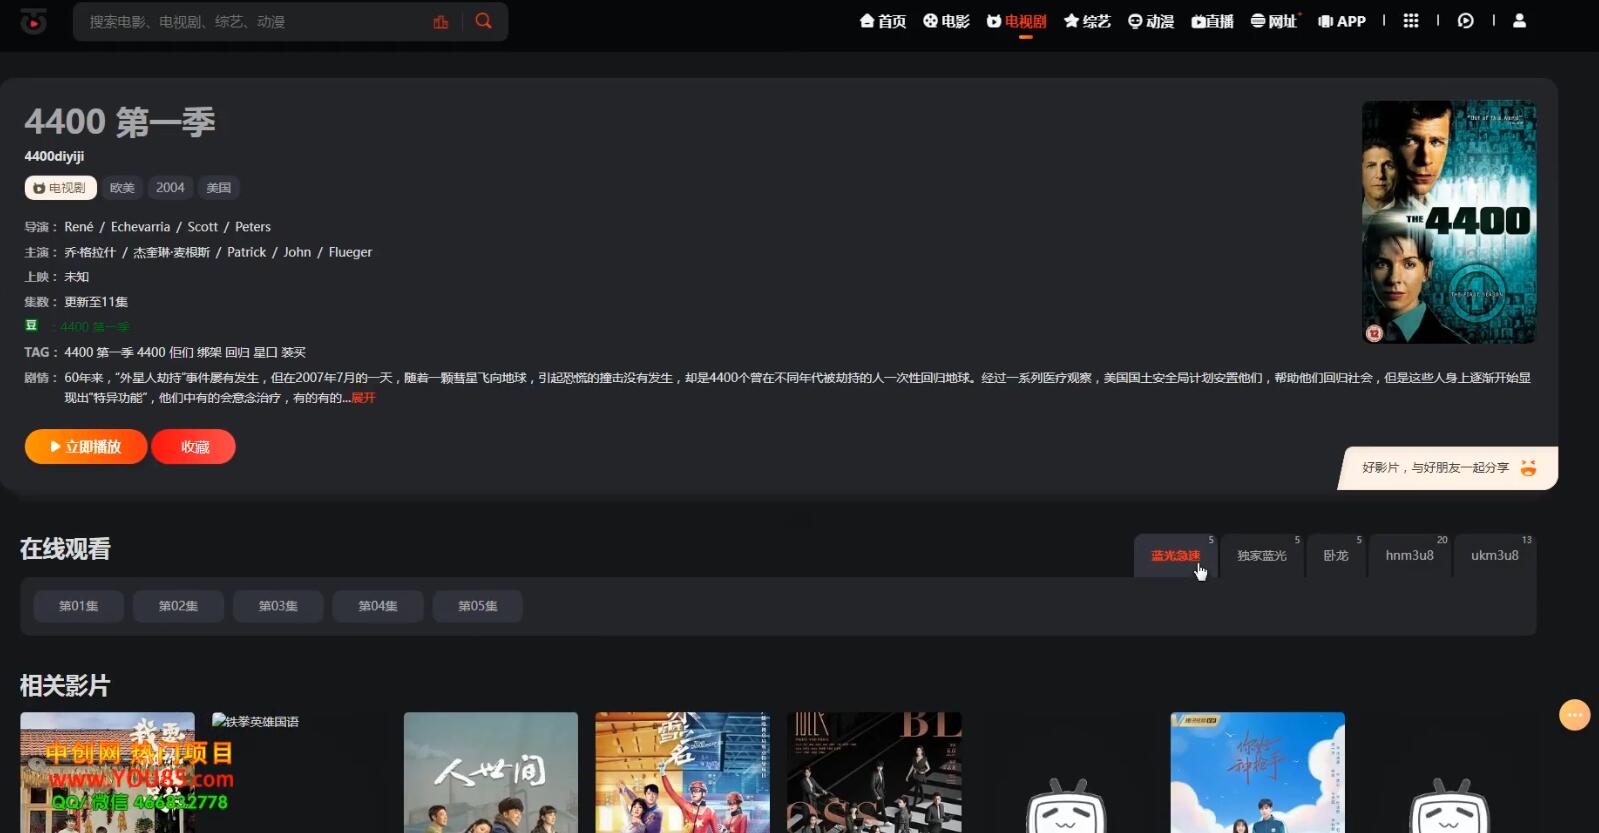Image resolution: width=1599 pixels, height=833 pixels.
Task: Click the site logo icon
Action: click(x=33, y=21)
